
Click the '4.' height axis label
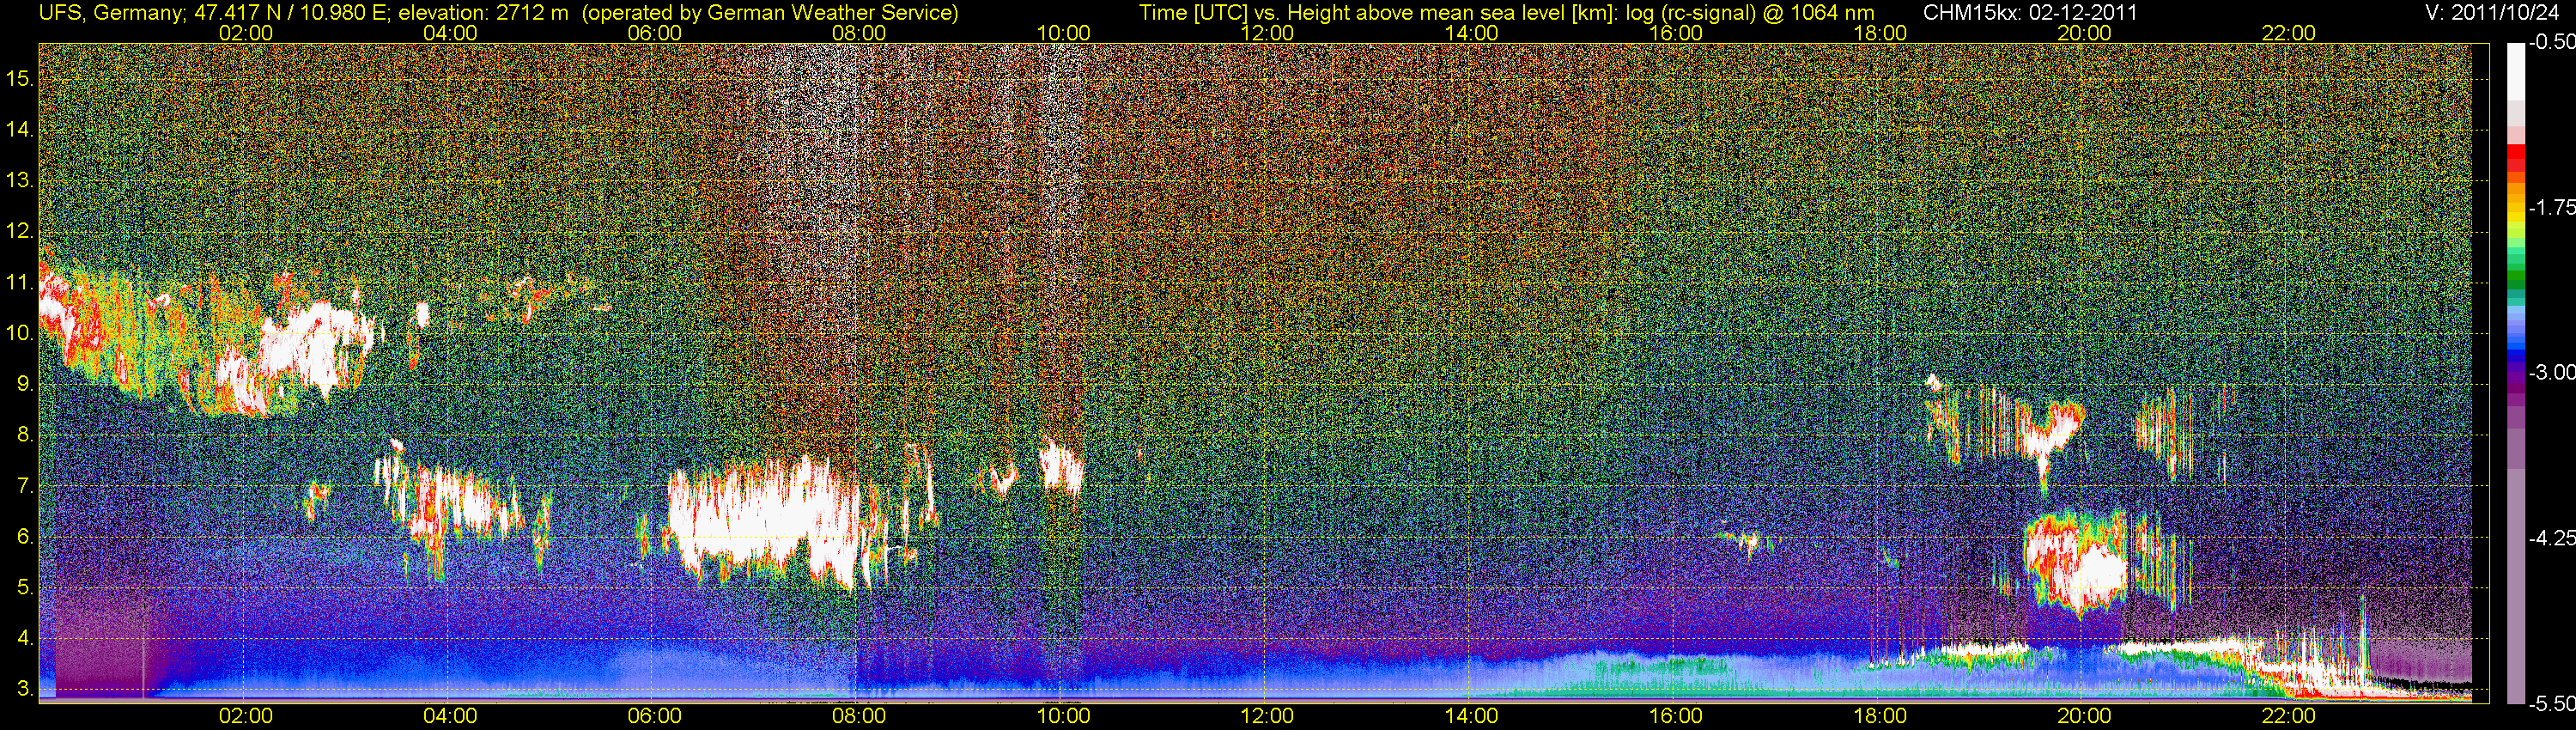click(25, 638)
